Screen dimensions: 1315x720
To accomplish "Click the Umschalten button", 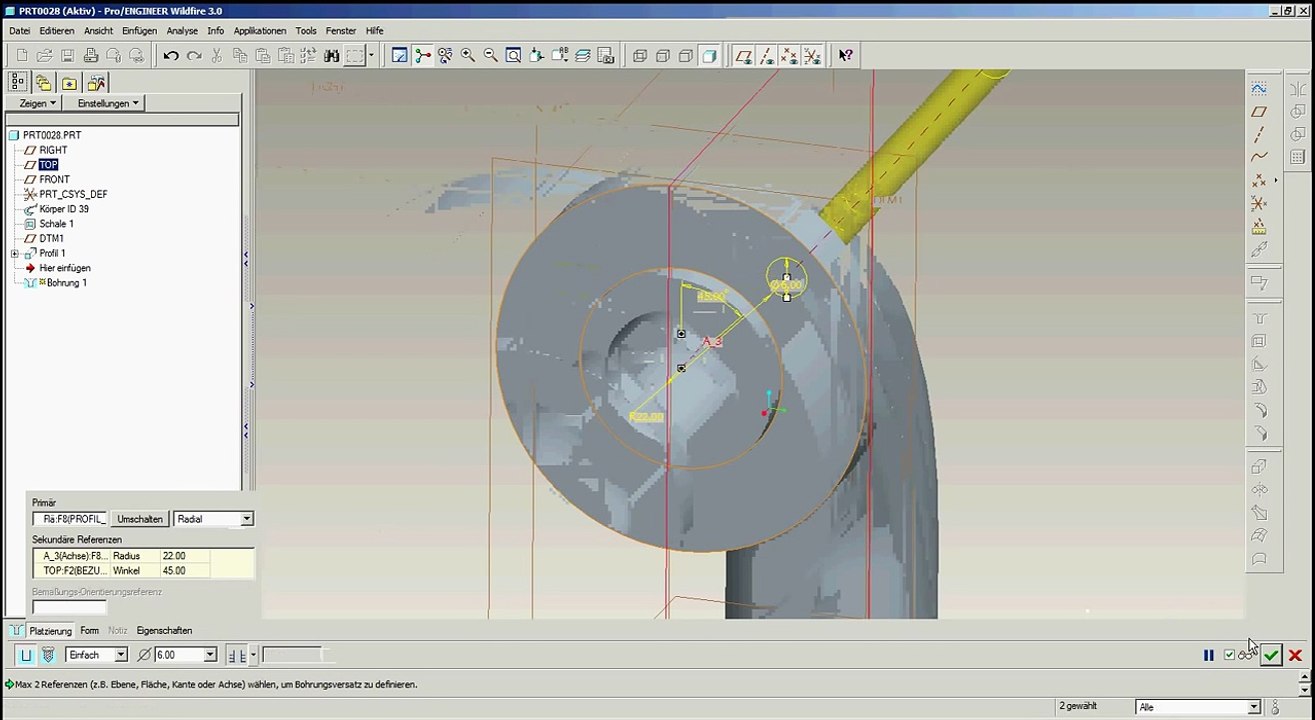I will pyautogui.click(x=140, y=519).
